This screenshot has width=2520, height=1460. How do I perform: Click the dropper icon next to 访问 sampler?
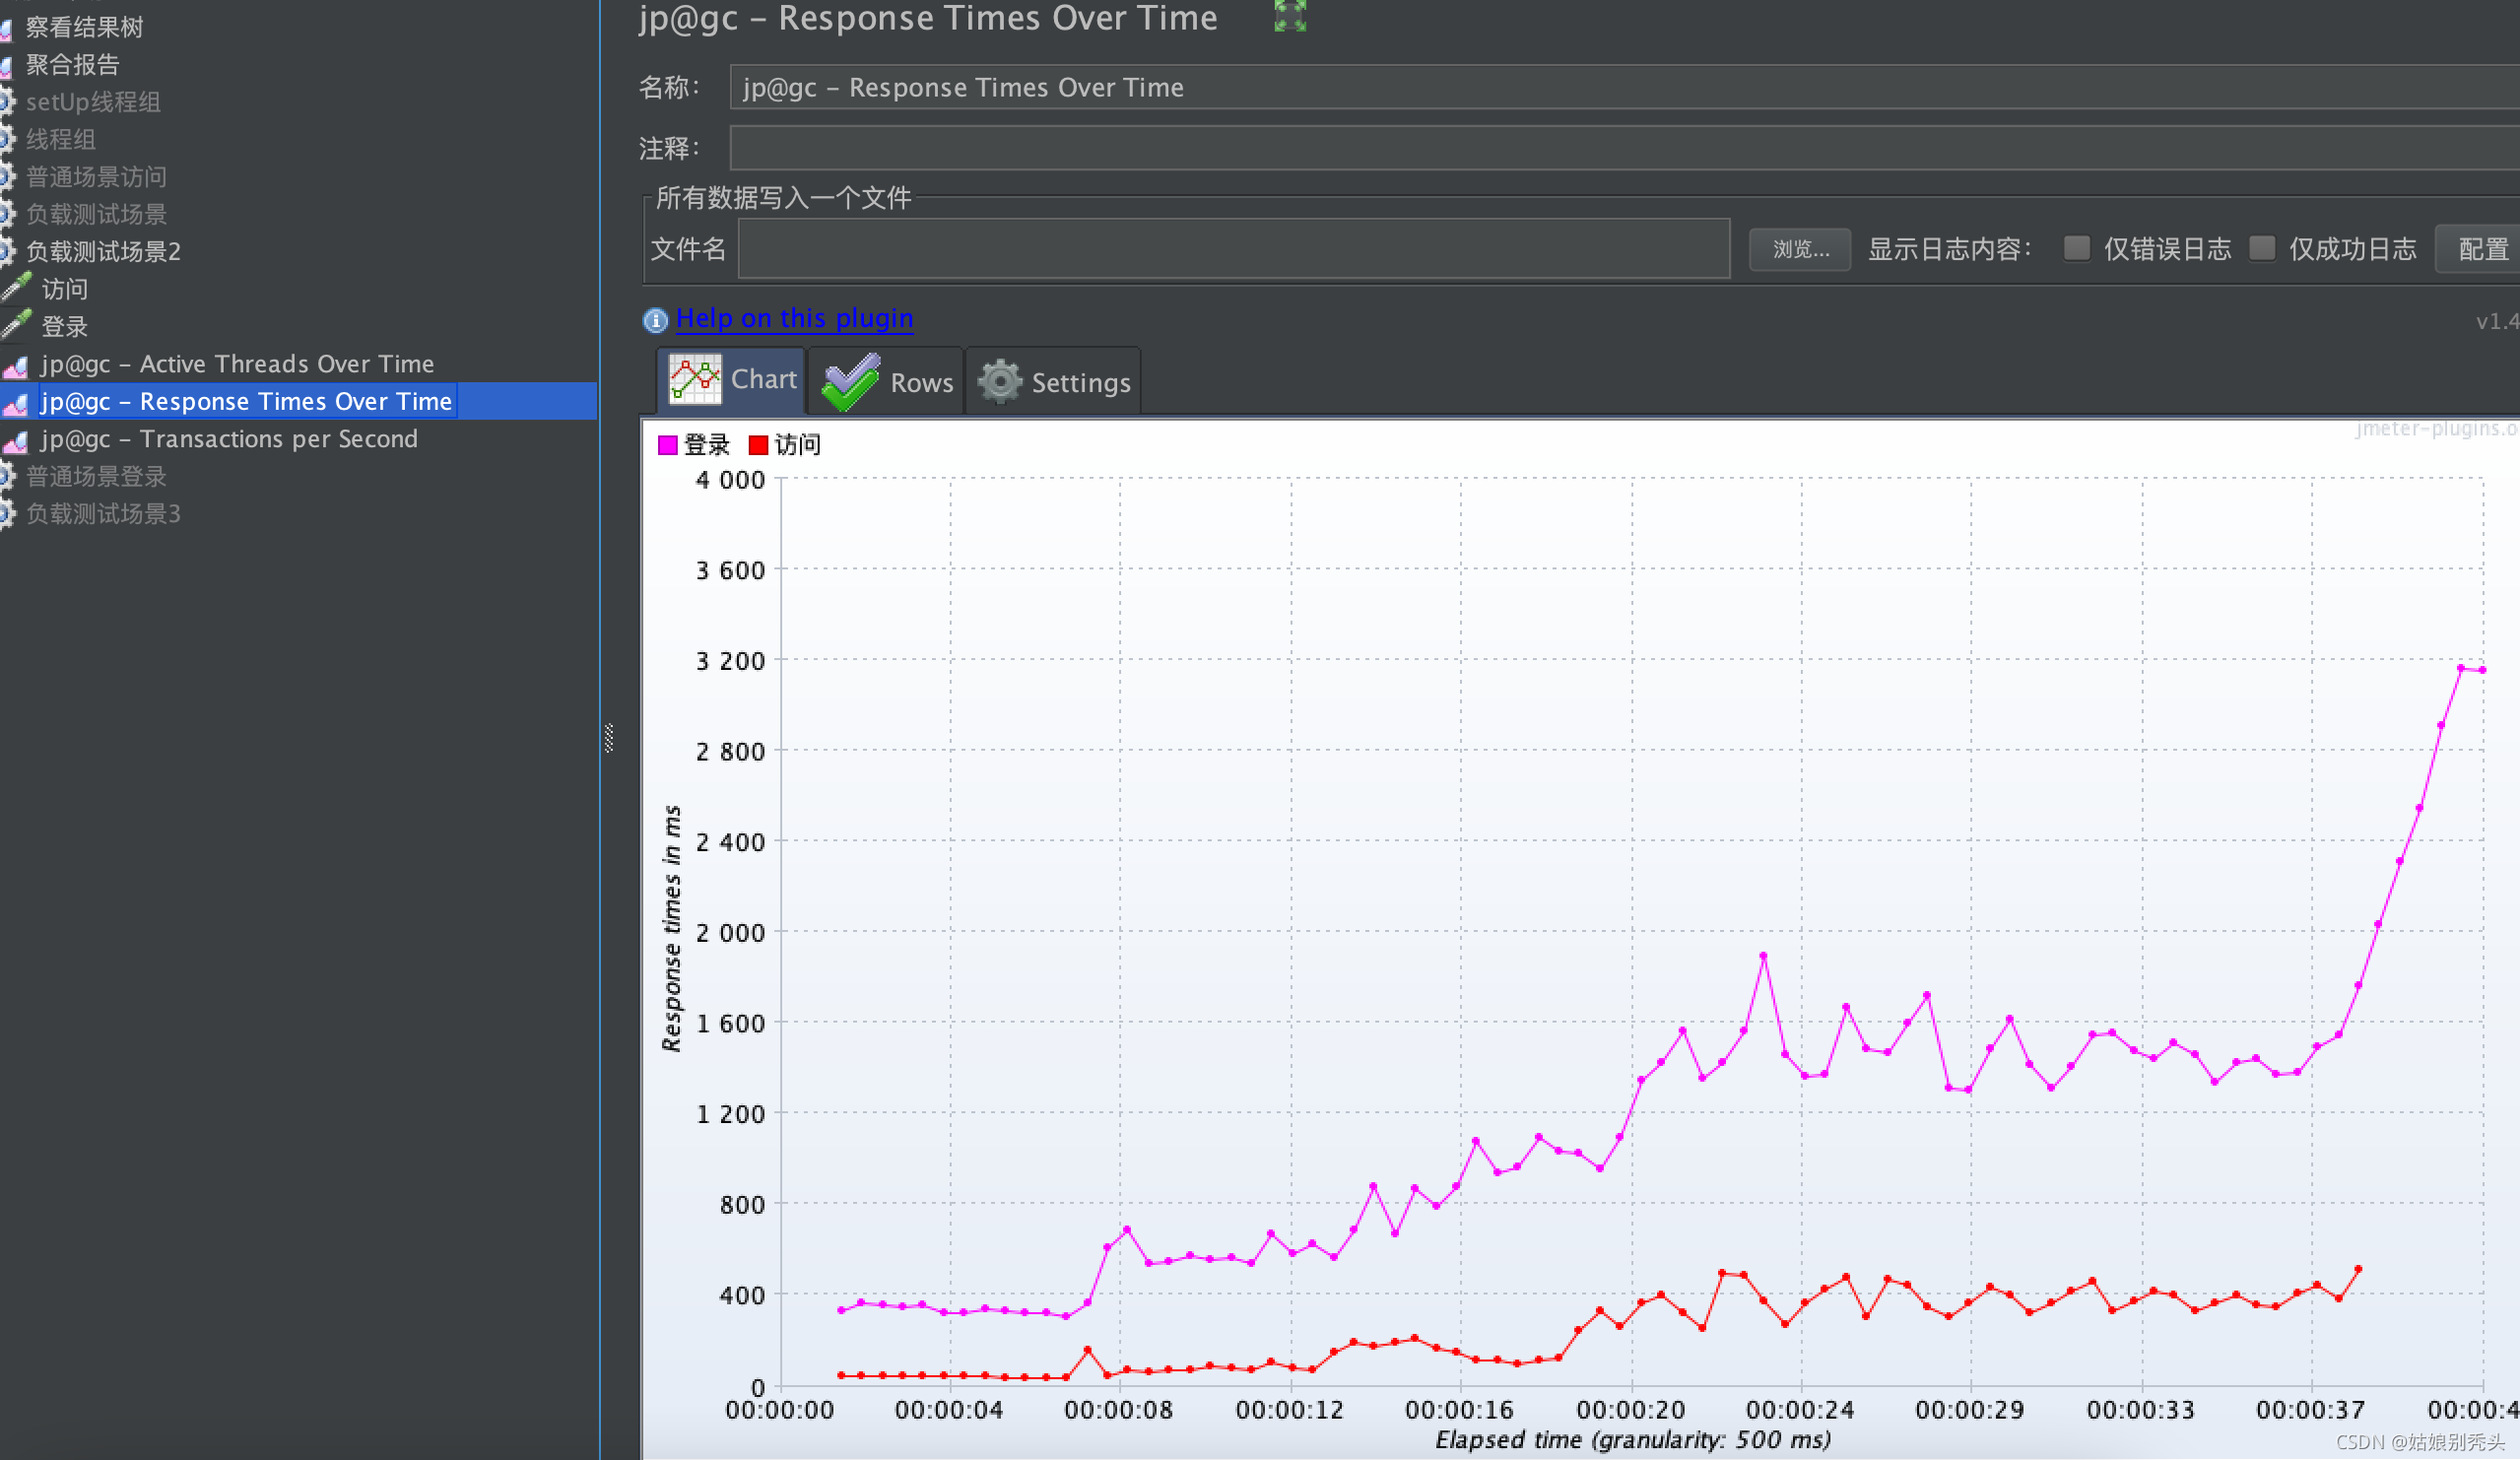pyautogui.click(x=16, y=289)
